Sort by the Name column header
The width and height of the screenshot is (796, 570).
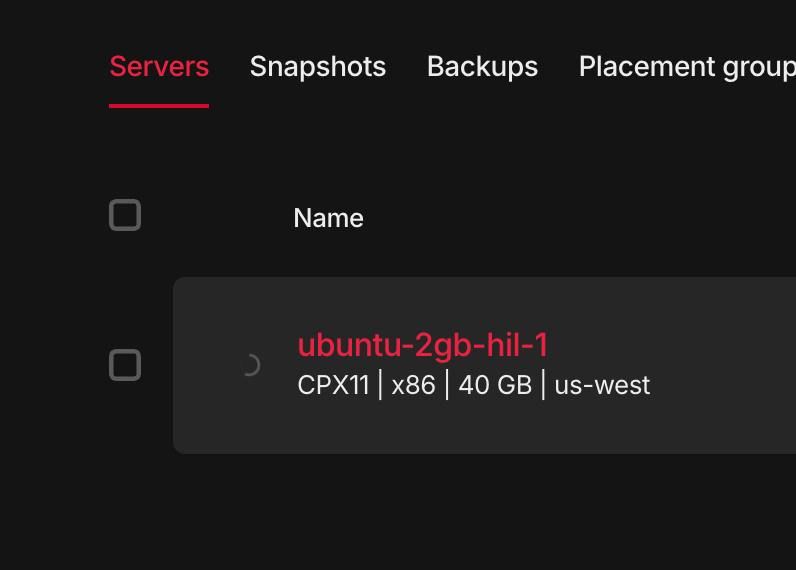(328, 218)
